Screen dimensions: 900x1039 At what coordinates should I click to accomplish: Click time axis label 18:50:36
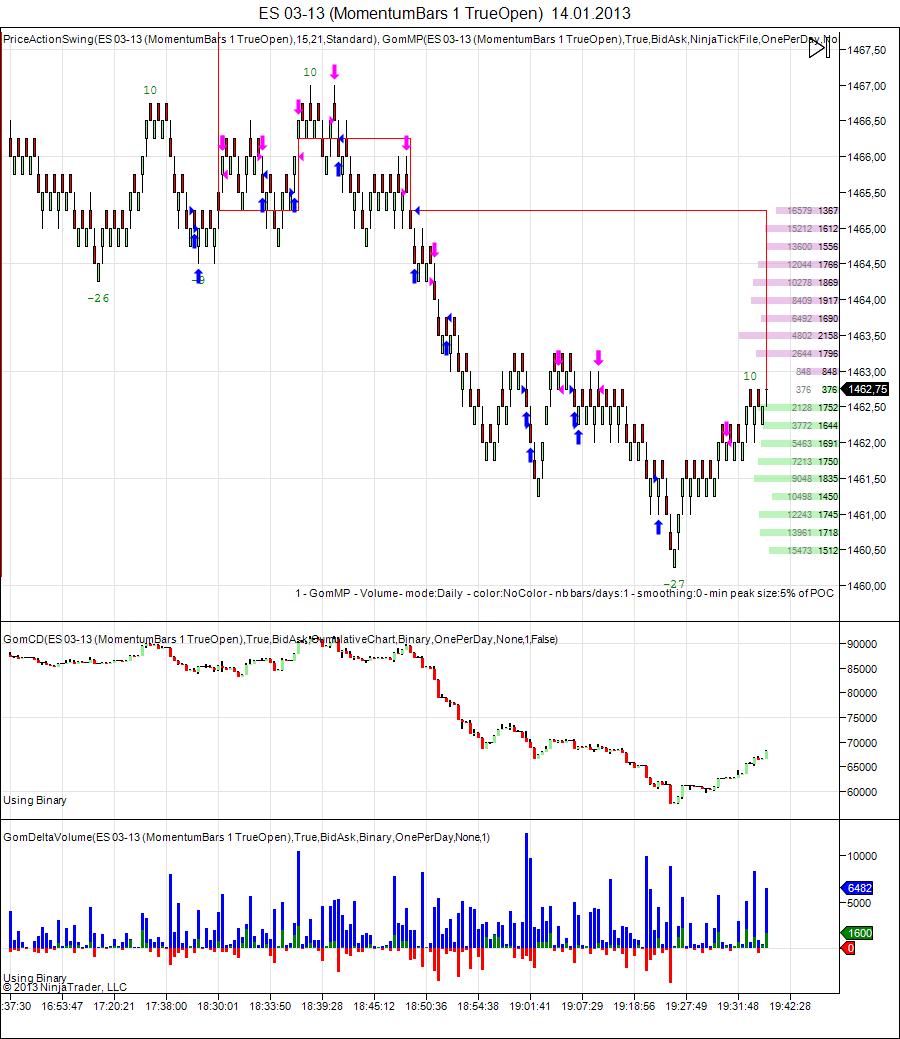(x=426, y=1006)
